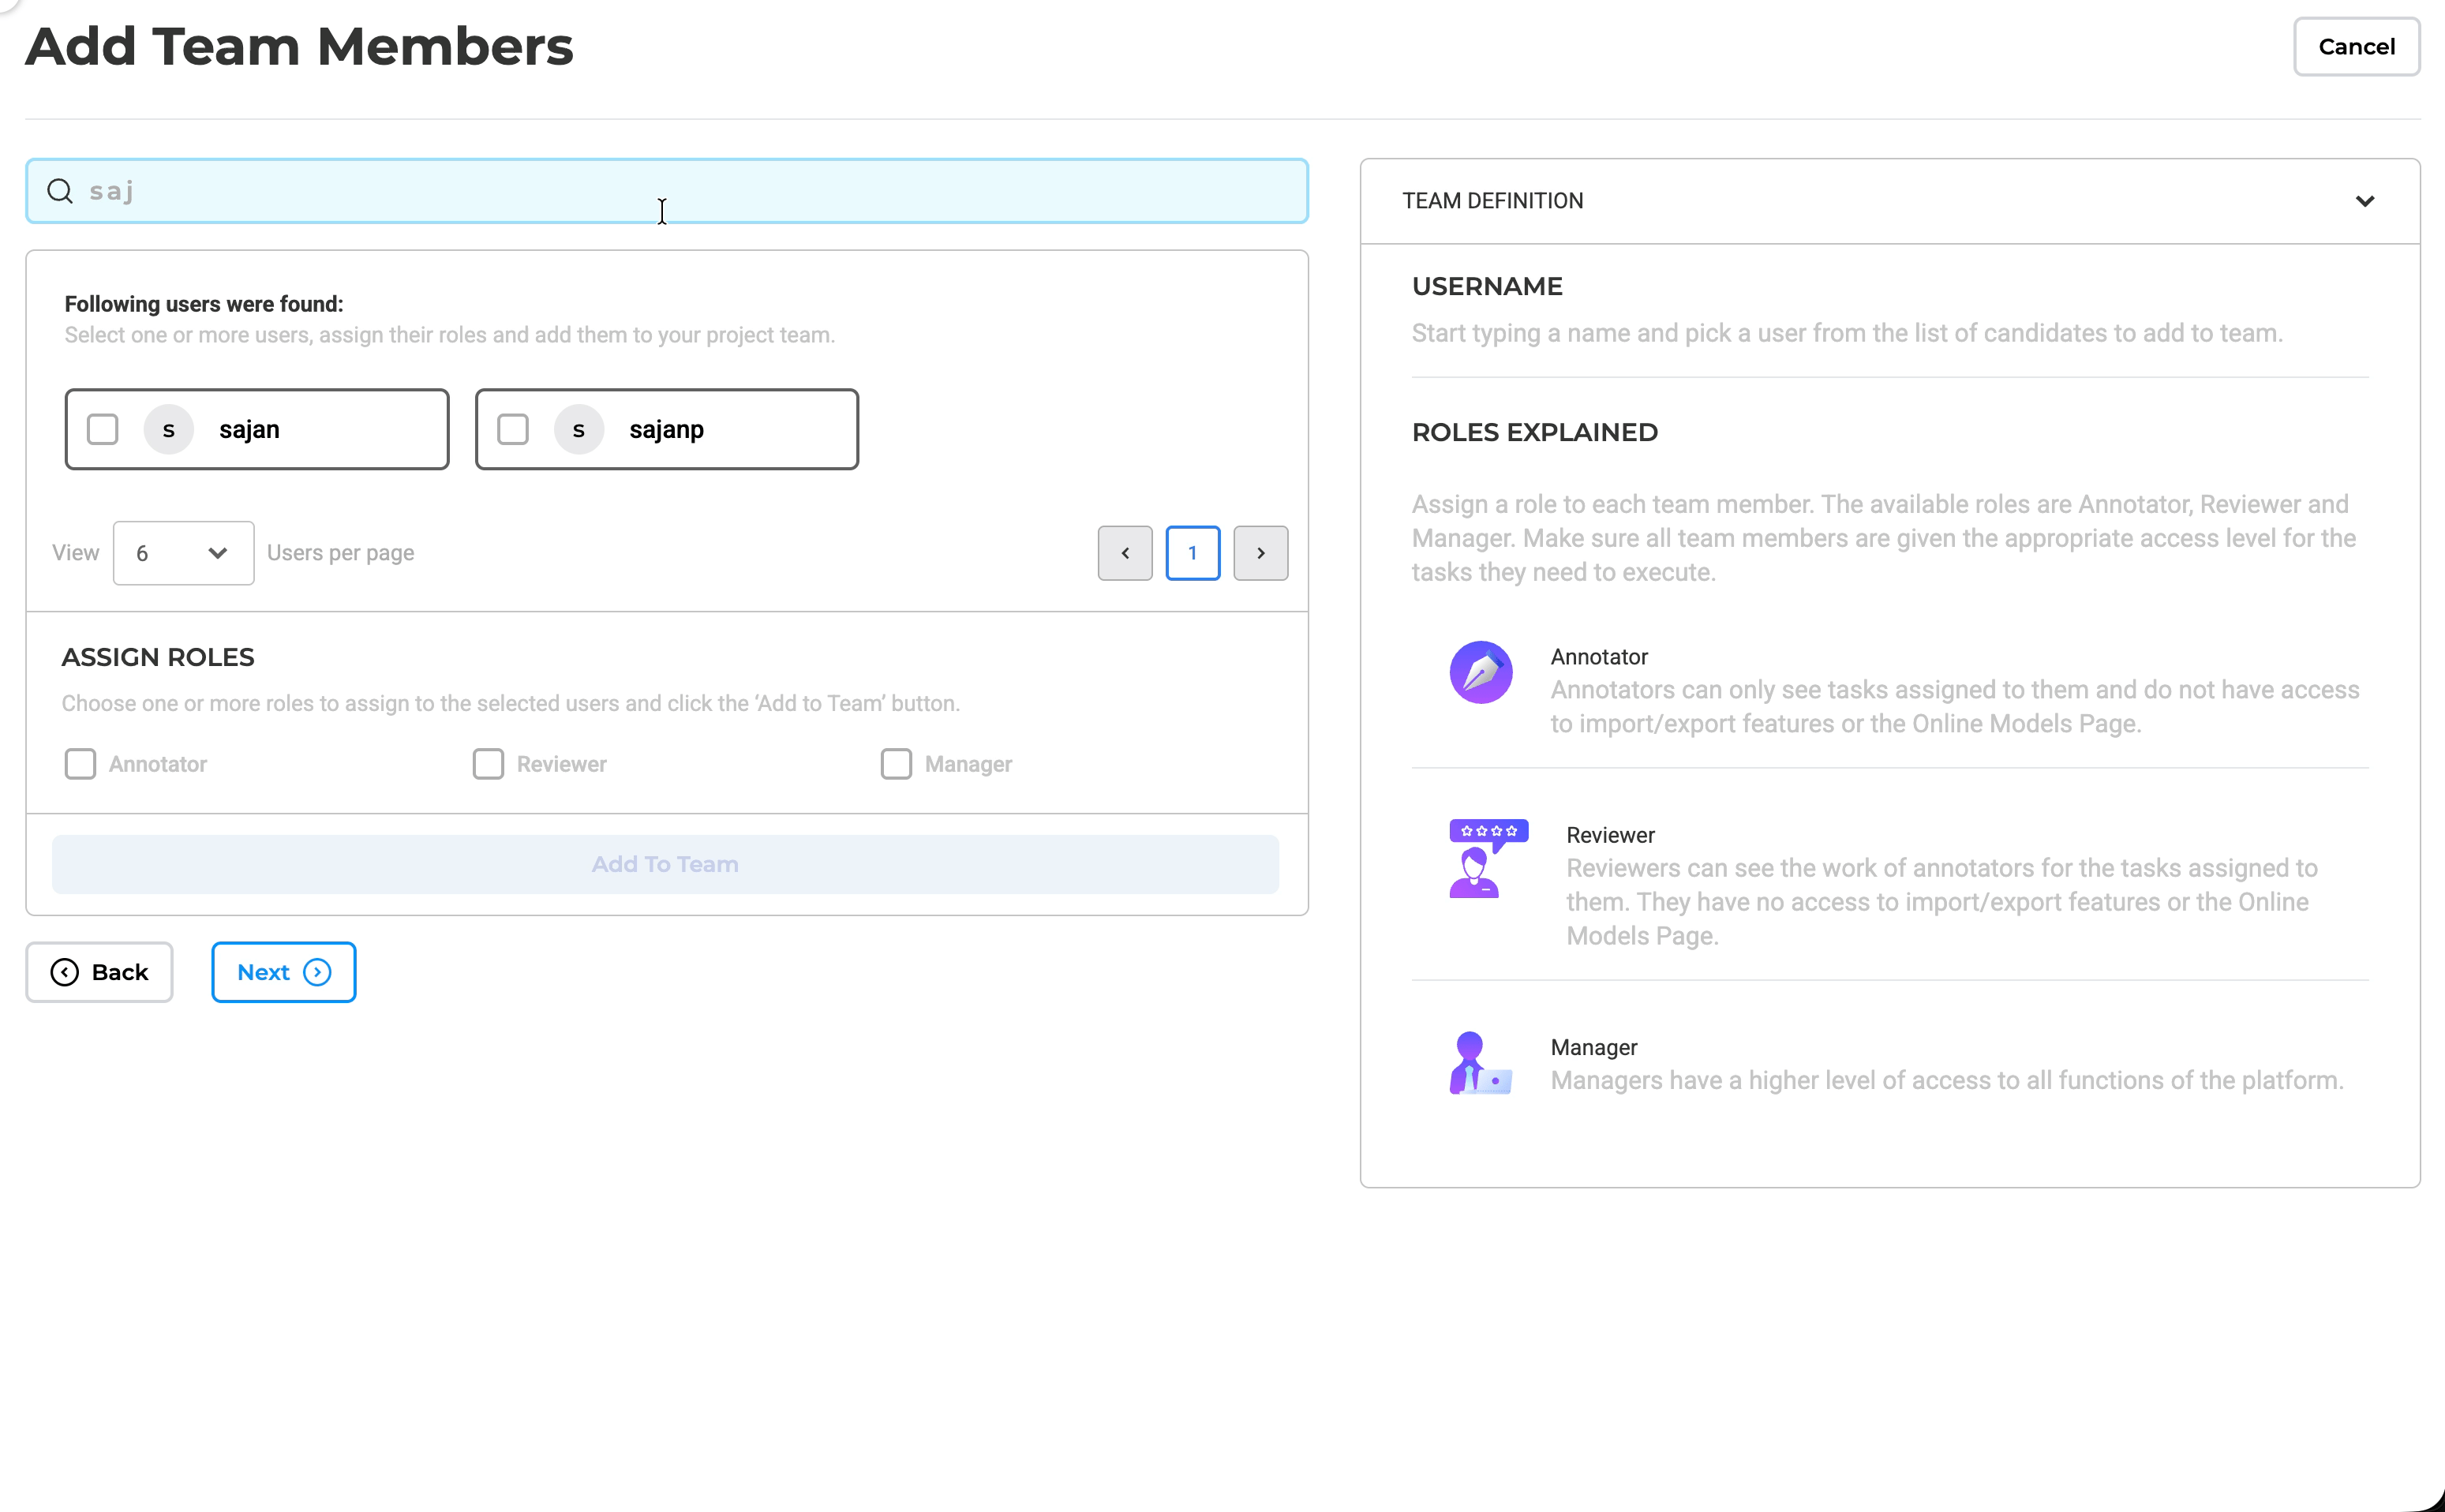
Task: Click the Next button
Action: (x=283, y=972)
